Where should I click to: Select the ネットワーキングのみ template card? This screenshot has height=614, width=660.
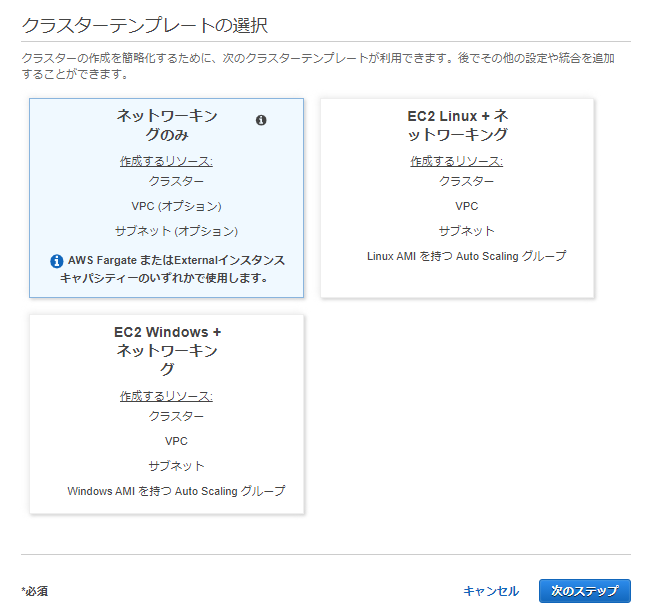(166, 198)
